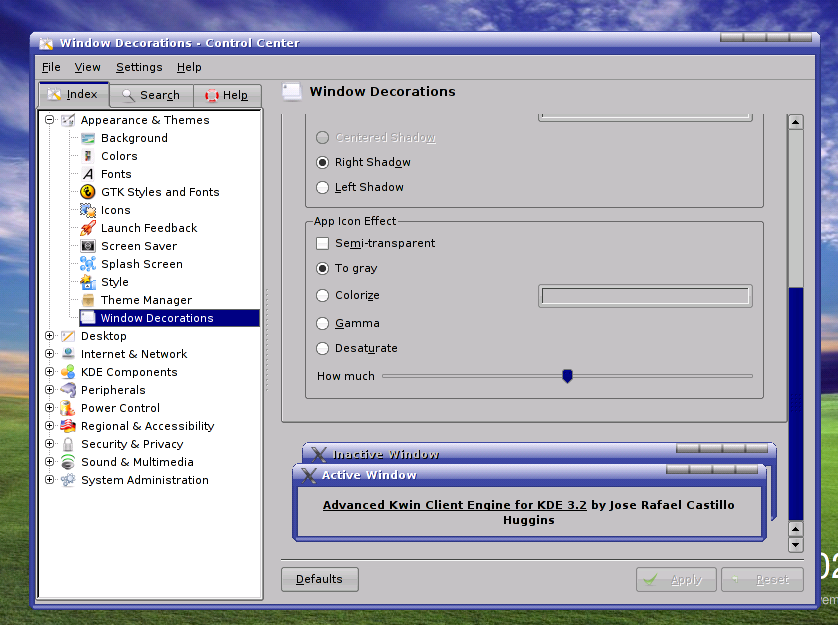
Task: Click the Sound & Multimedia icon
Action: pos(68,462)
